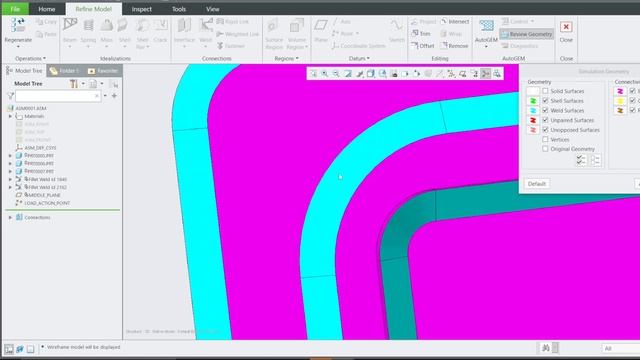Click check-all icon in Geometry panel
Viewport: 640px width, 360px height.
point(581,160)
